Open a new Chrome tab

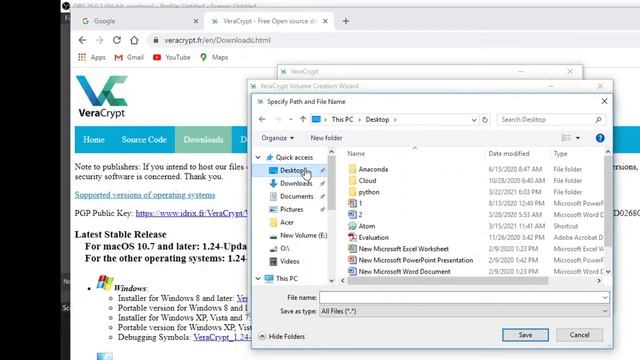click(346, 21)
